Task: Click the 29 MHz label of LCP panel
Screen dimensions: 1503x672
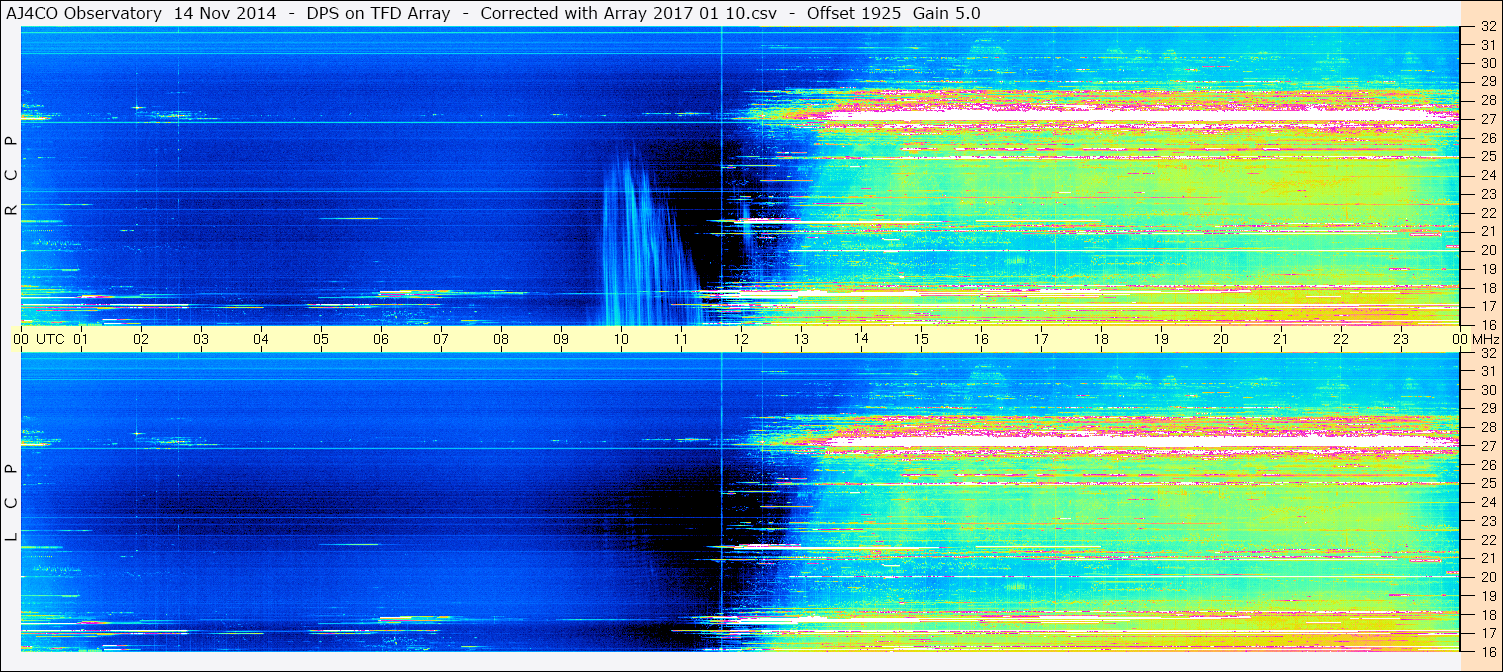Action: [x=1487, y=409]
